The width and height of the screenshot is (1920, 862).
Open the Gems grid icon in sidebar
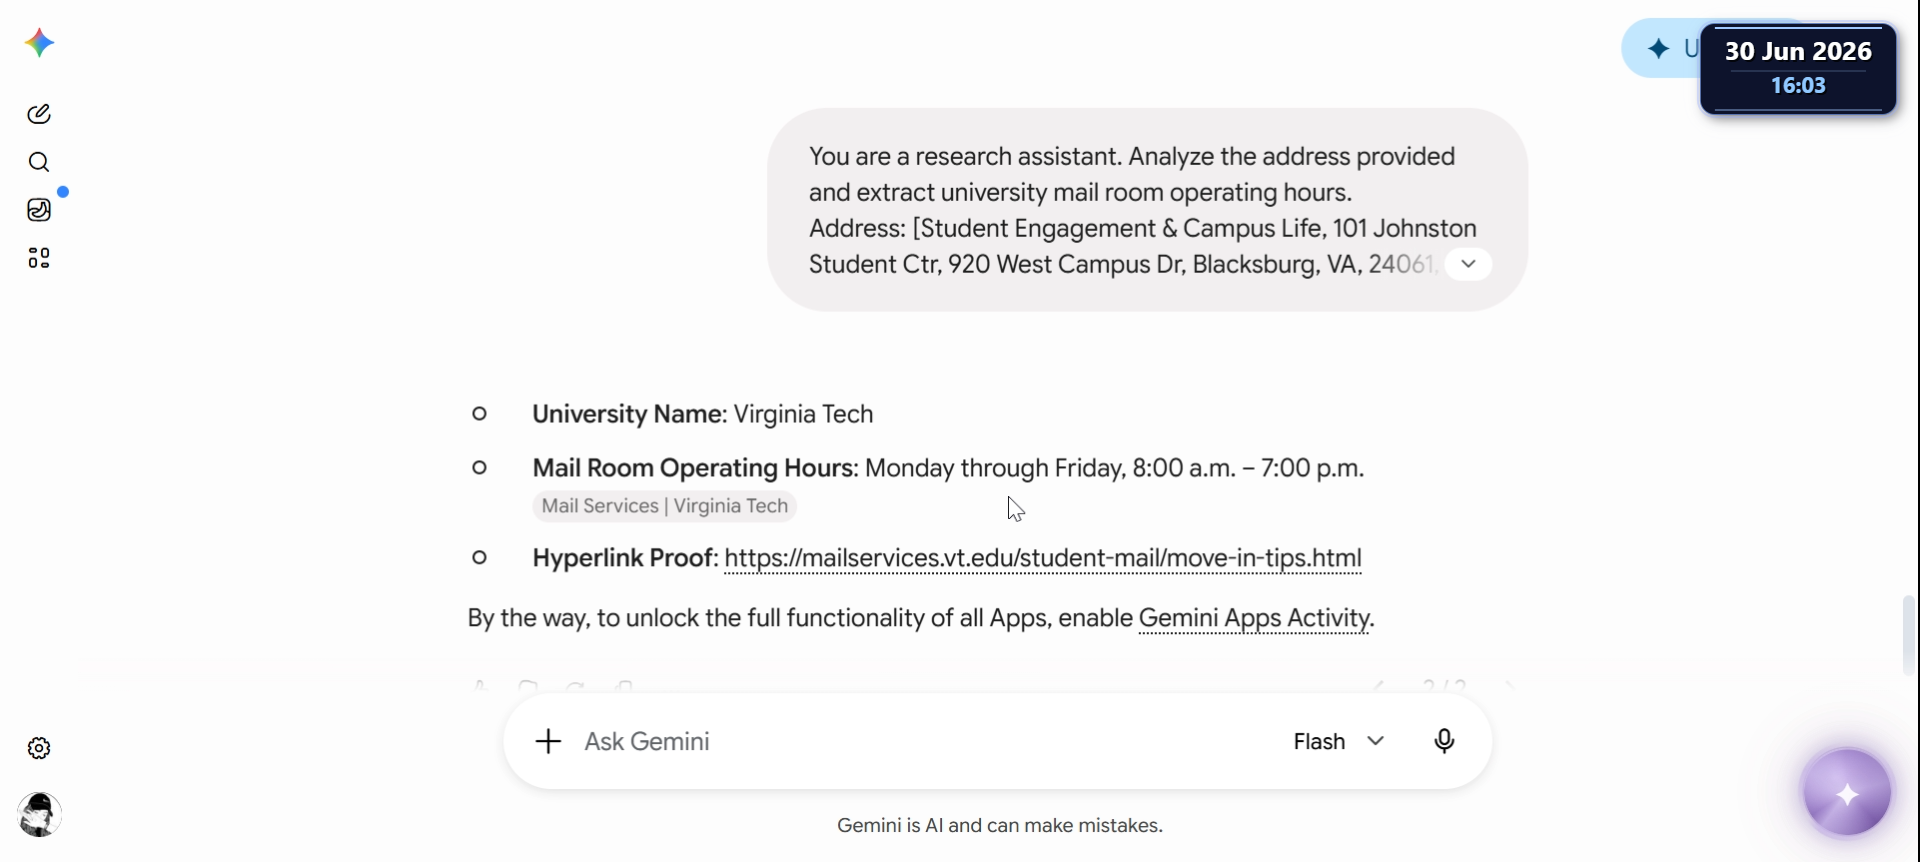tap(39, 258)
